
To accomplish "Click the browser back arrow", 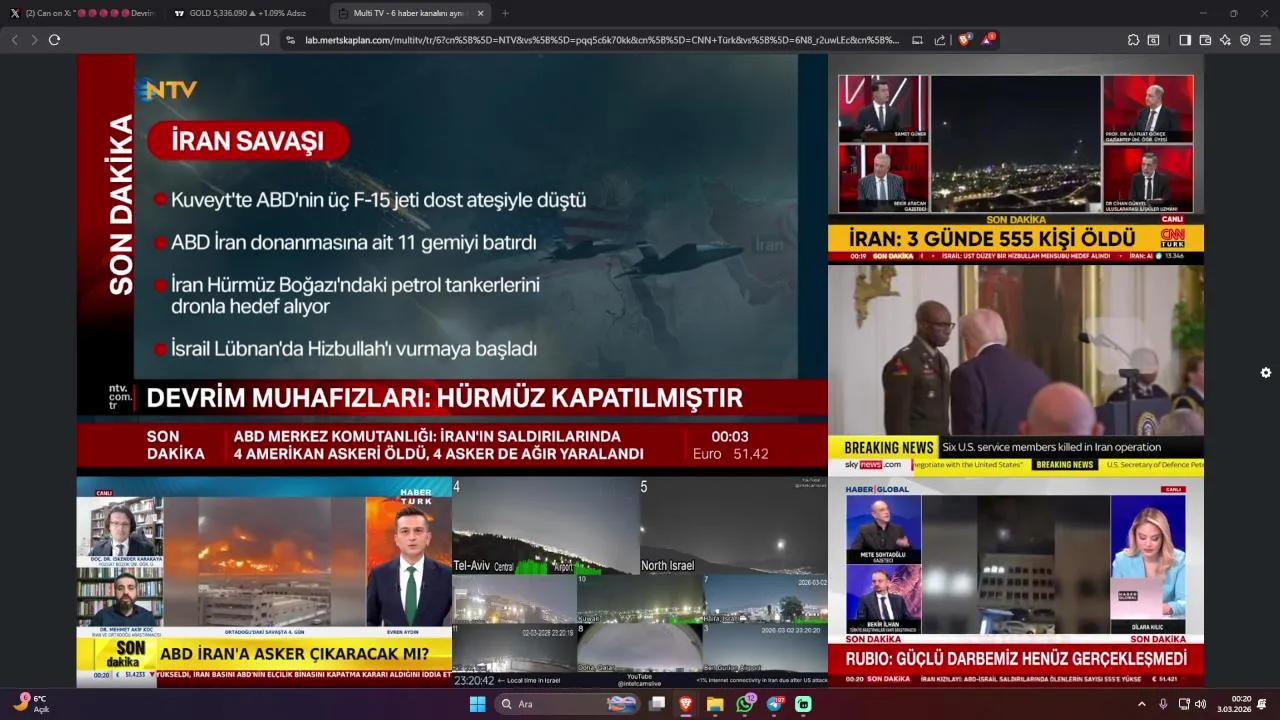I will (15, 40).
